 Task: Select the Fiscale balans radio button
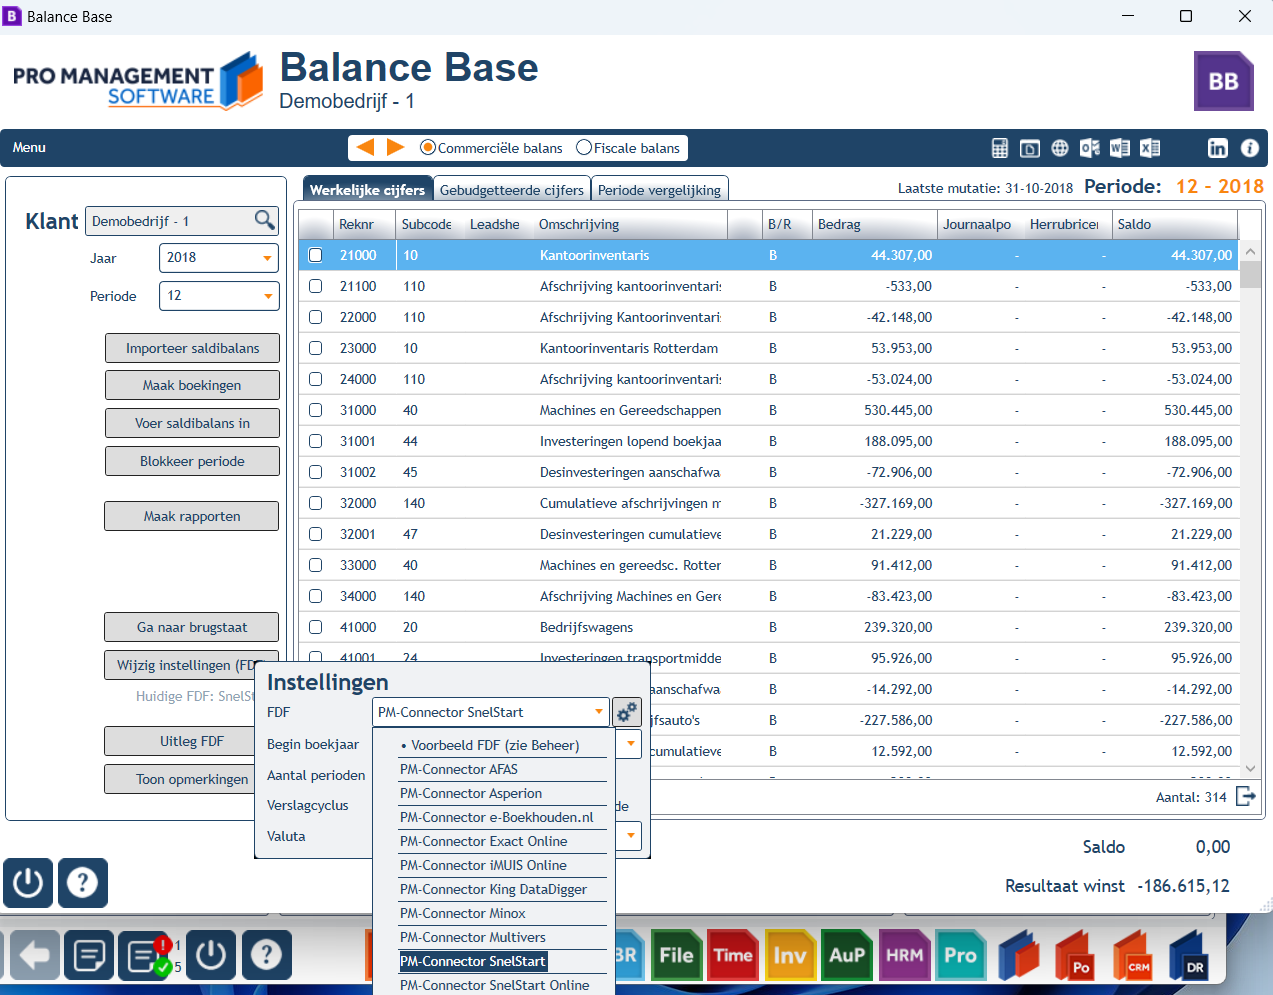click(584, 148)
